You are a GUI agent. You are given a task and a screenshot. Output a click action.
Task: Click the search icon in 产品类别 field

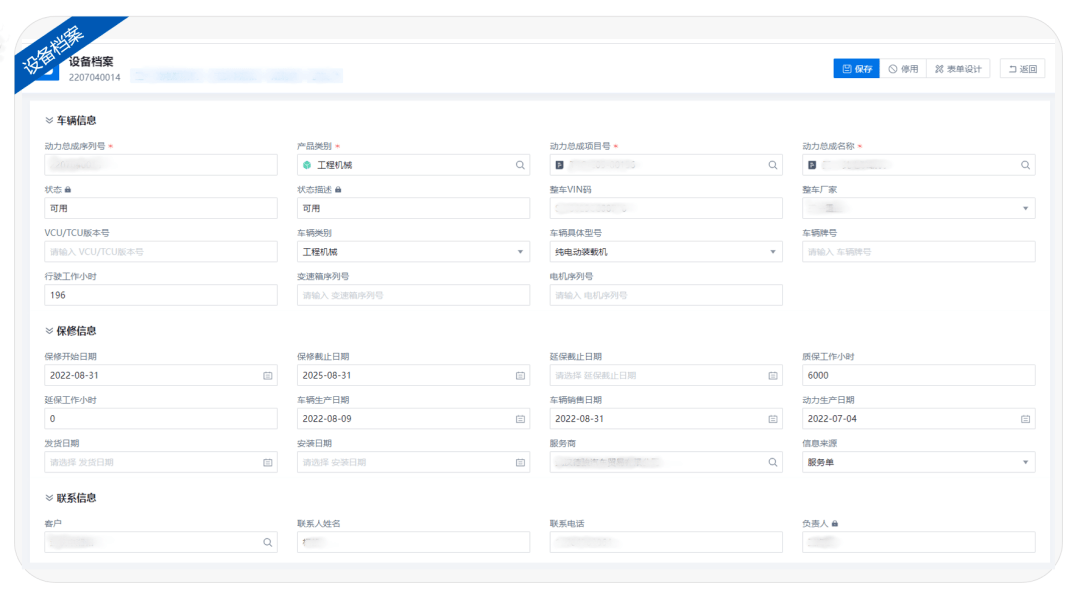pos(520,165)
